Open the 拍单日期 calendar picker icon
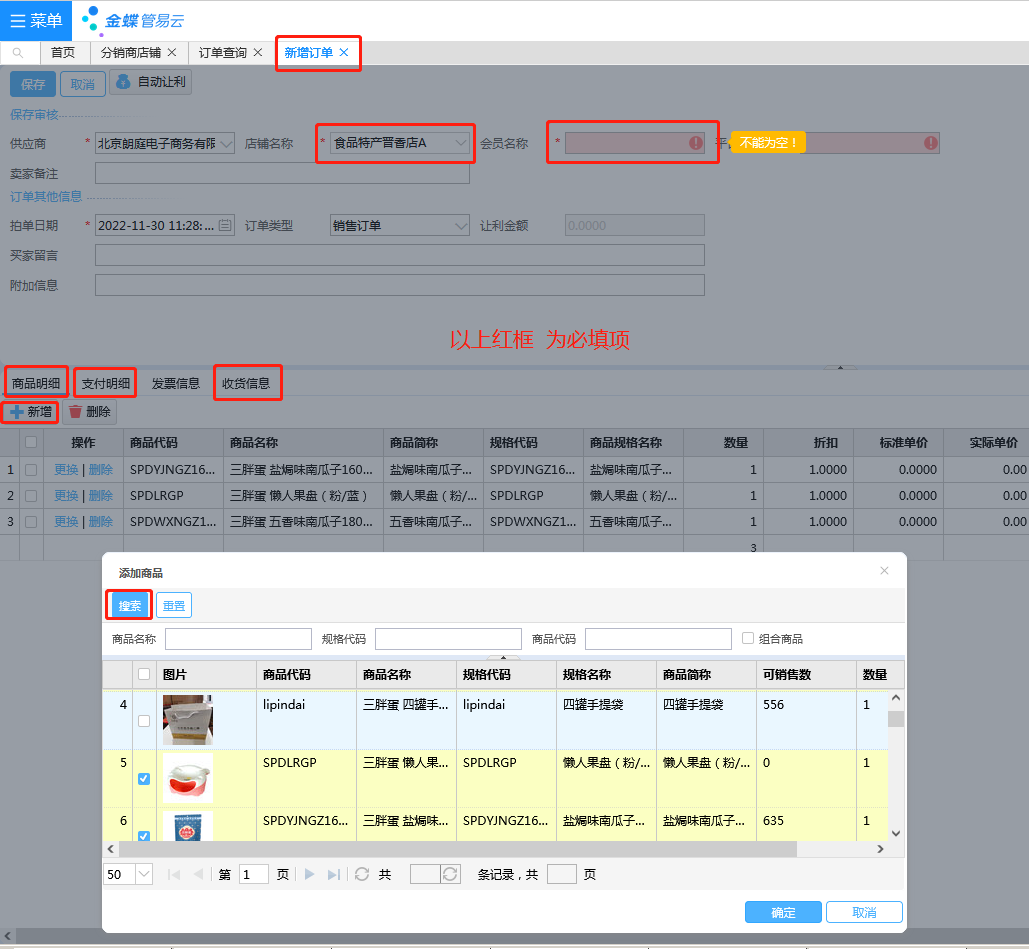1029x949 pixels. [225, 226]
